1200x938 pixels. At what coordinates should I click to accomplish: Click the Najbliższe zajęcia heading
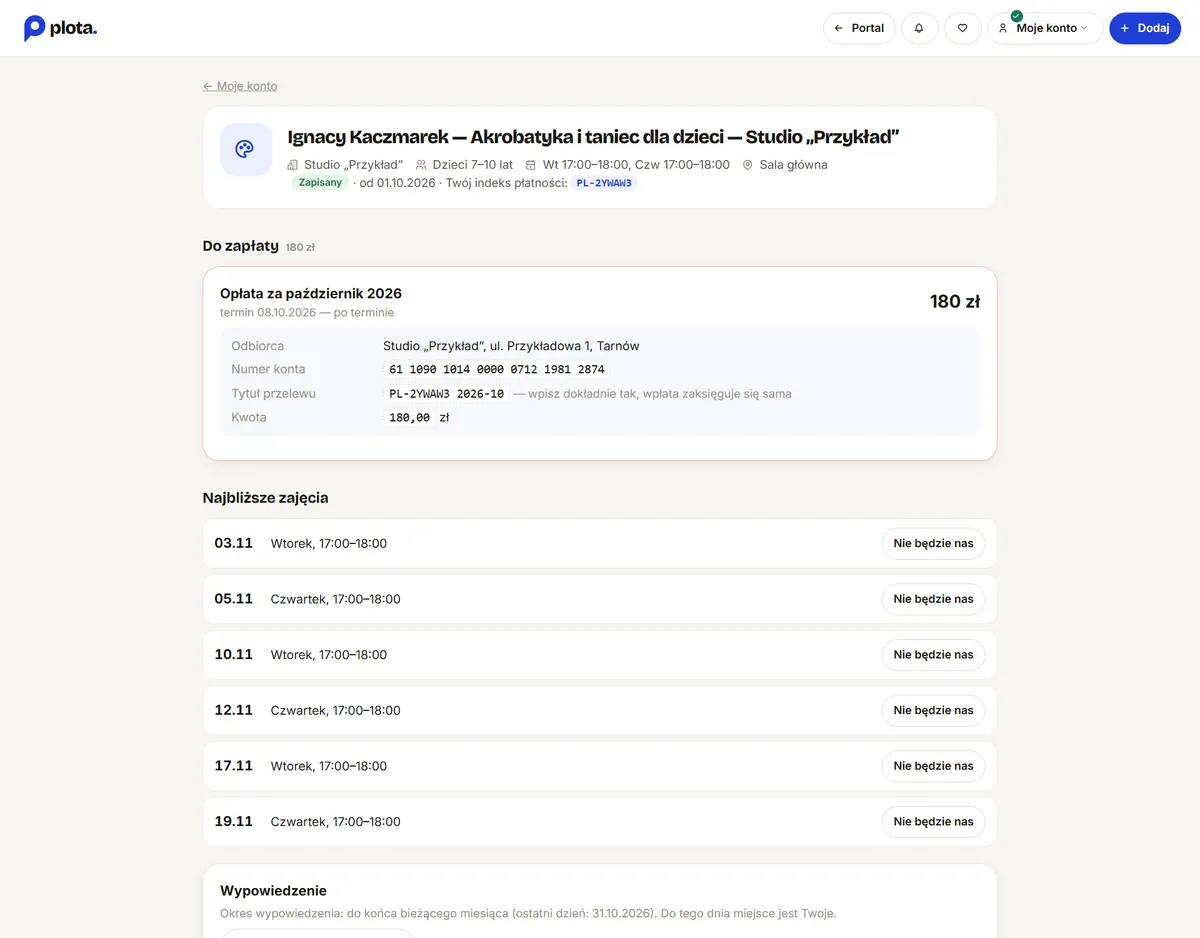click(x=265, y=498)
